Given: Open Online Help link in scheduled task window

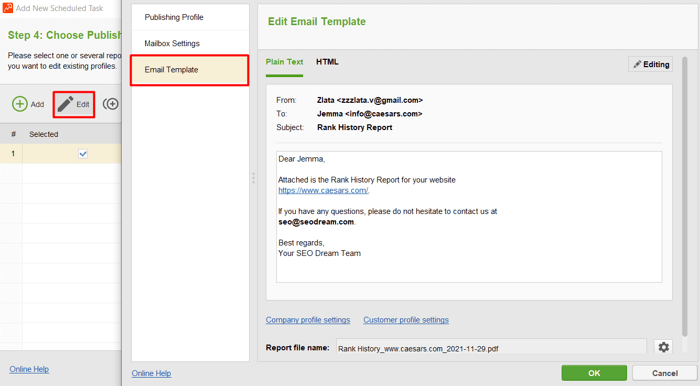Looking at the screenshot, I should tap(29, 369).
